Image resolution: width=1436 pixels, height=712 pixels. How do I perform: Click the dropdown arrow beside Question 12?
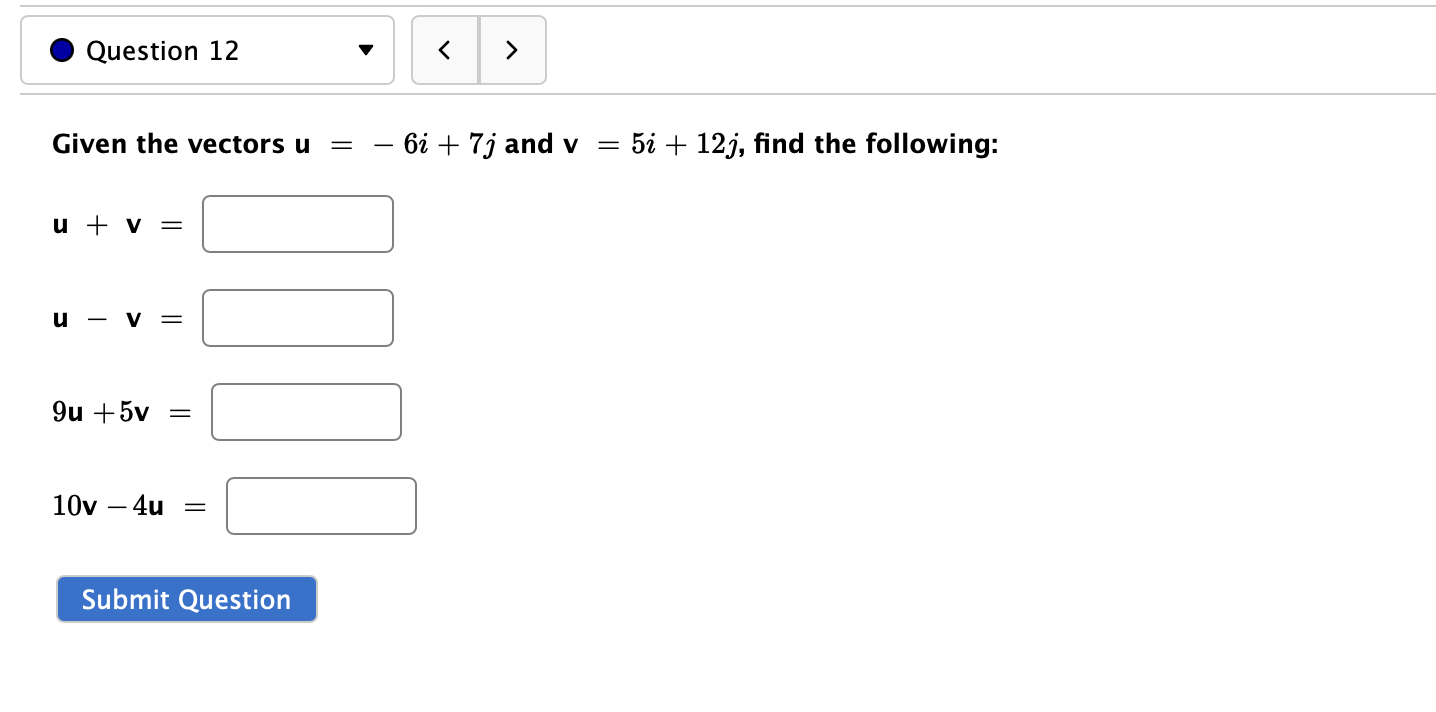pos(367,50)
